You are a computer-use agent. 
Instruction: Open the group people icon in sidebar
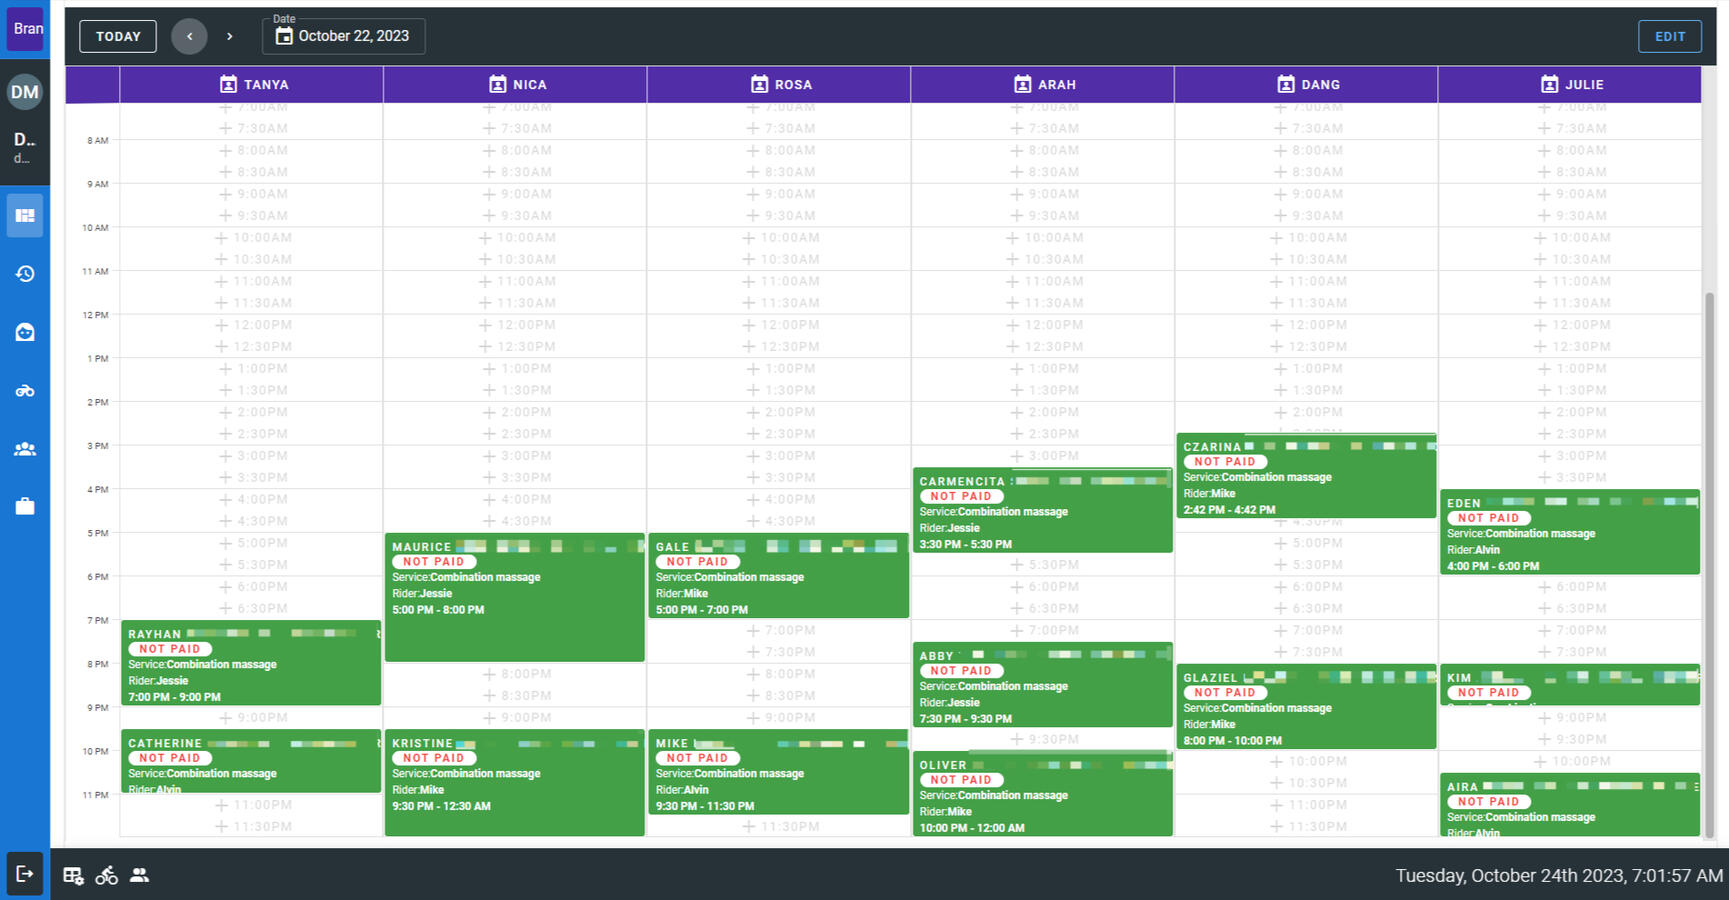point(25,449)
